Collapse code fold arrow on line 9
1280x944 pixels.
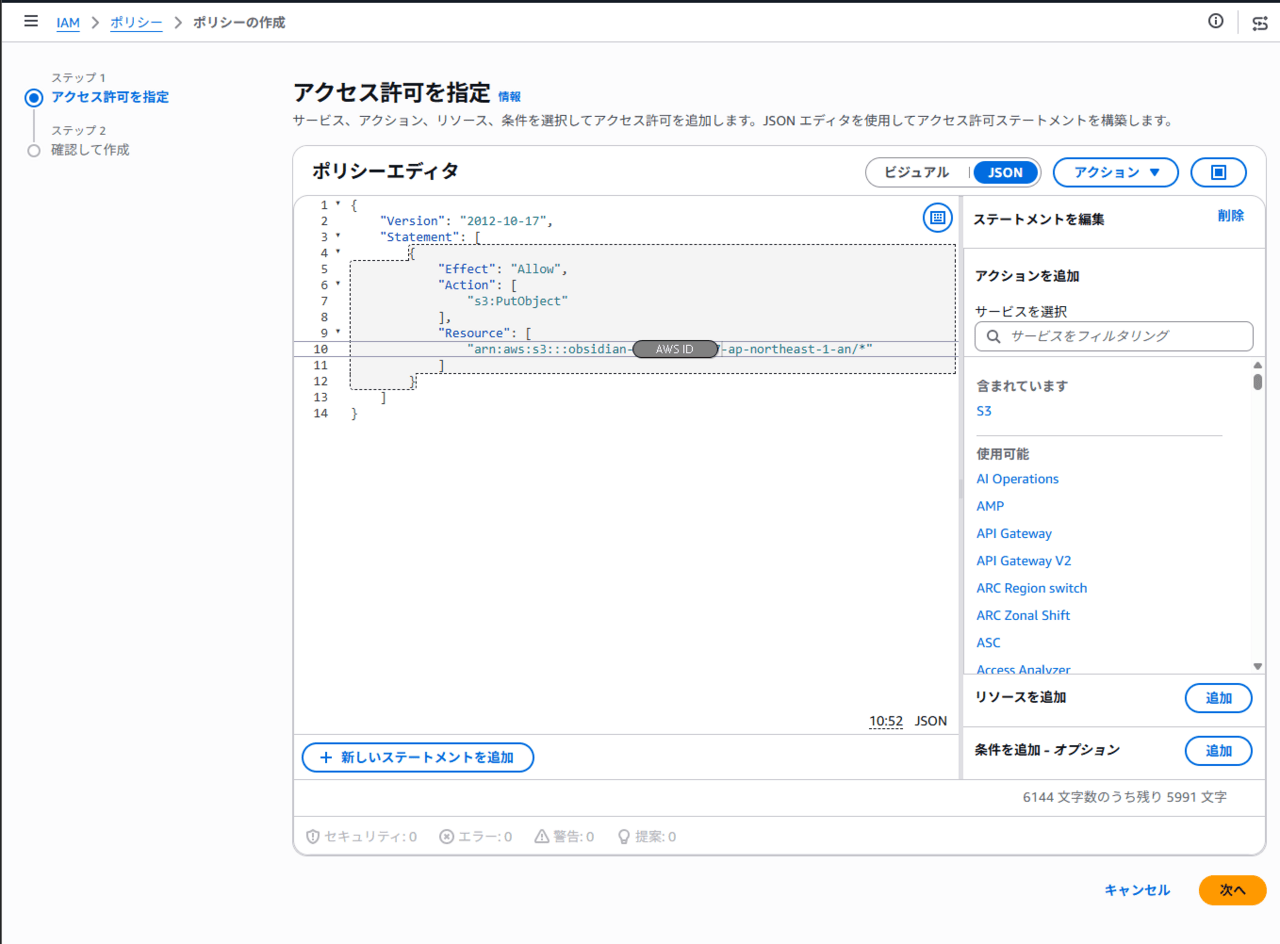[x=338, y=332]
